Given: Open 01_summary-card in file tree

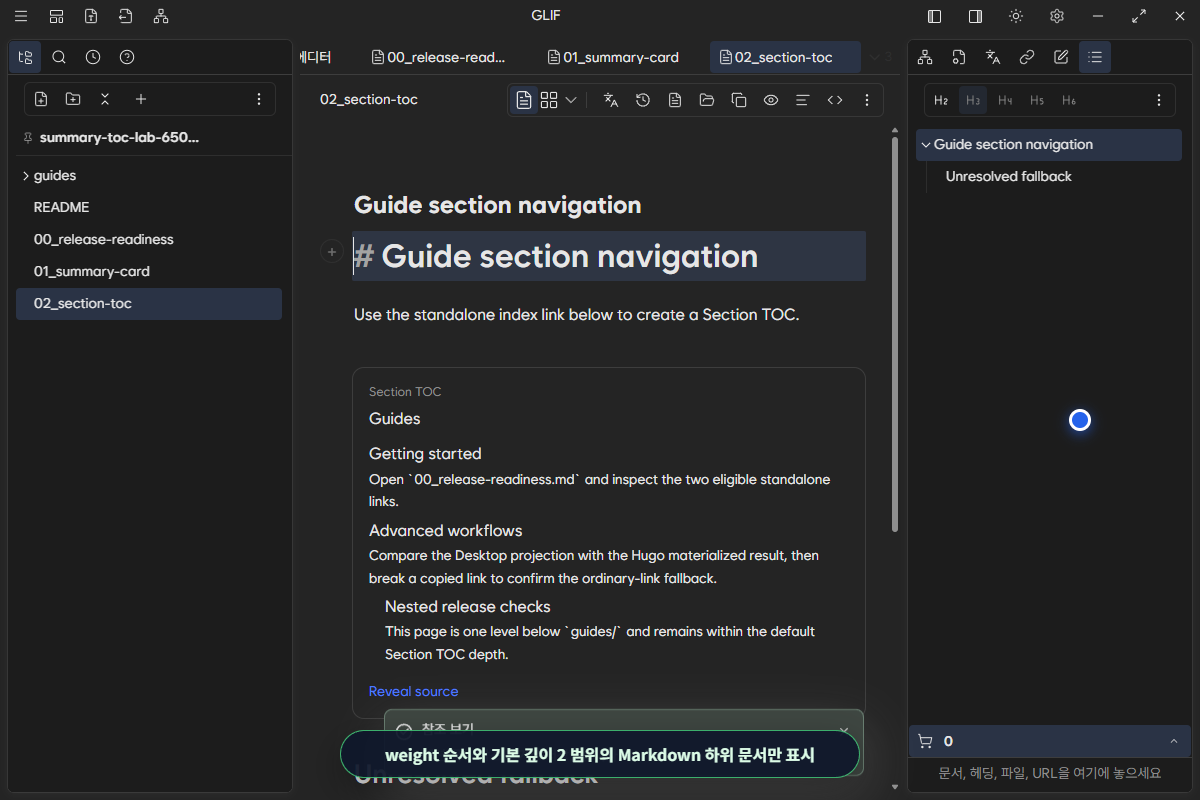Looking at the screenshot, I should coord(149,271).
